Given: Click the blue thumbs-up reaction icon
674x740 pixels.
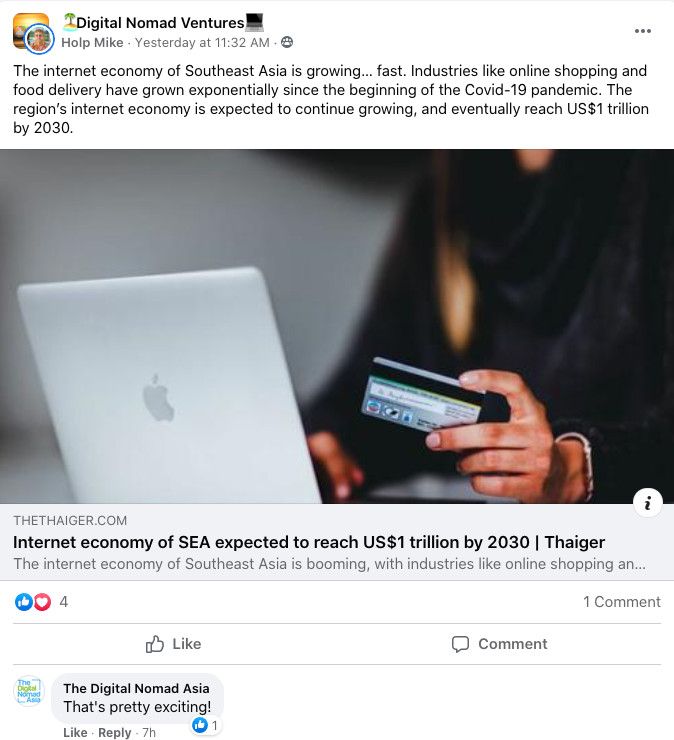Looking at the screenshot, I should (x=24, y=602).
